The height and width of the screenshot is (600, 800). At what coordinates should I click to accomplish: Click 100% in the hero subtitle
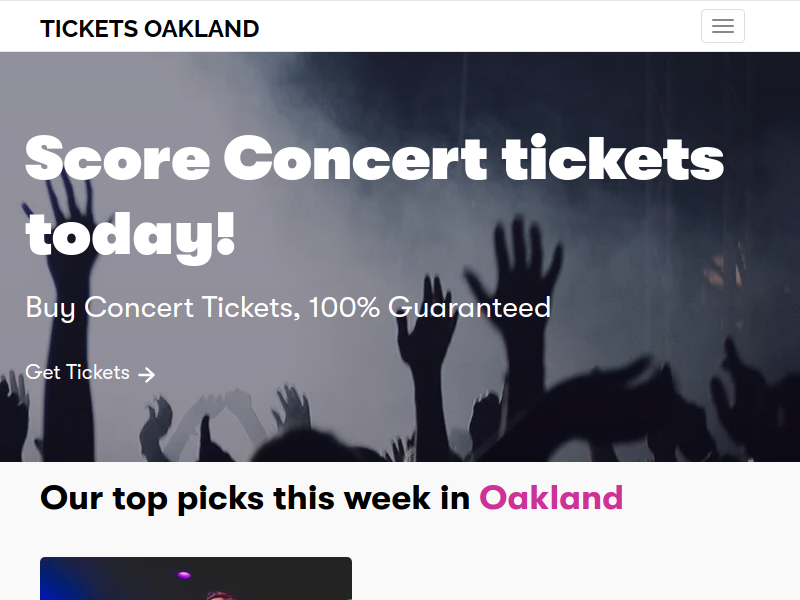pos(344,307)
